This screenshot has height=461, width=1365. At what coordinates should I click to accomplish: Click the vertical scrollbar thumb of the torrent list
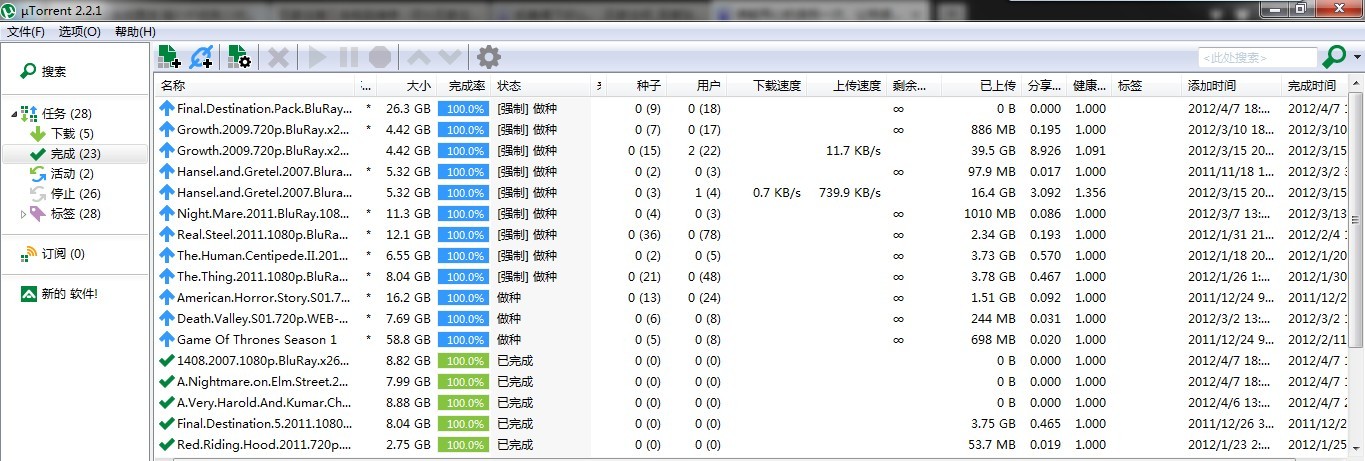1357,222
